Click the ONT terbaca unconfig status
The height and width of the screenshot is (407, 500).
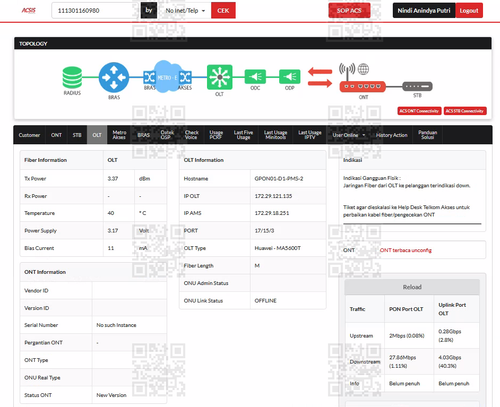(406, 250)
